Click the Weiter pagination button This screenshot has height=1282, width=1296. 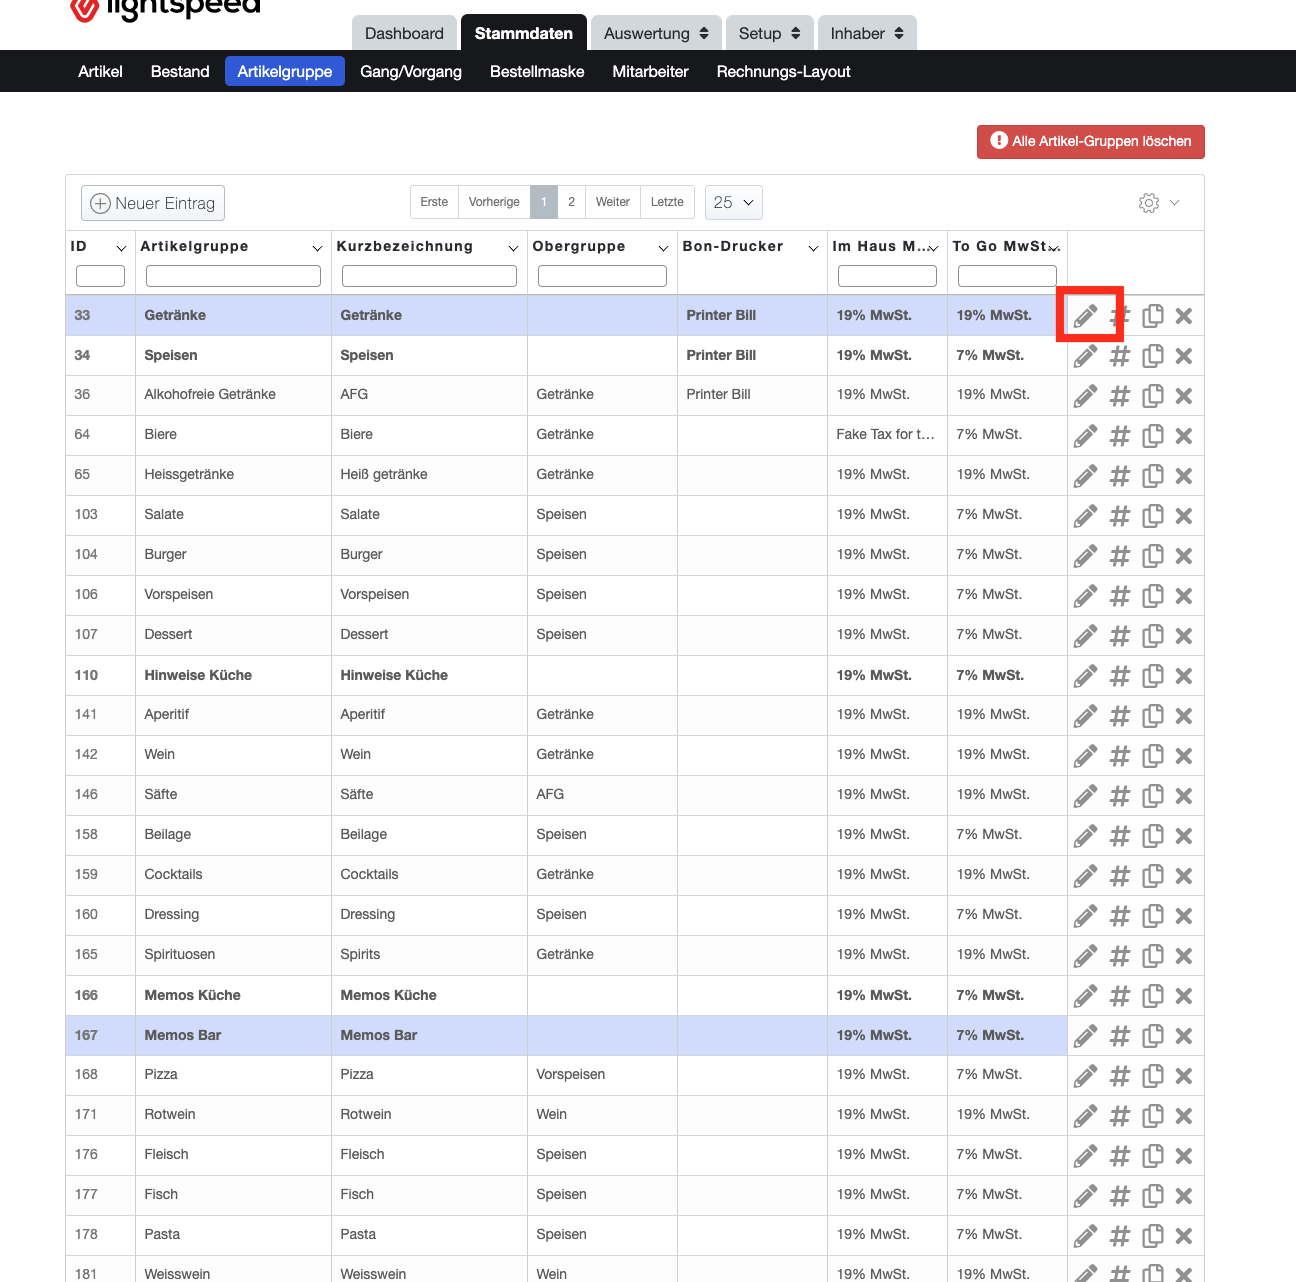click(x=613, y=202)
